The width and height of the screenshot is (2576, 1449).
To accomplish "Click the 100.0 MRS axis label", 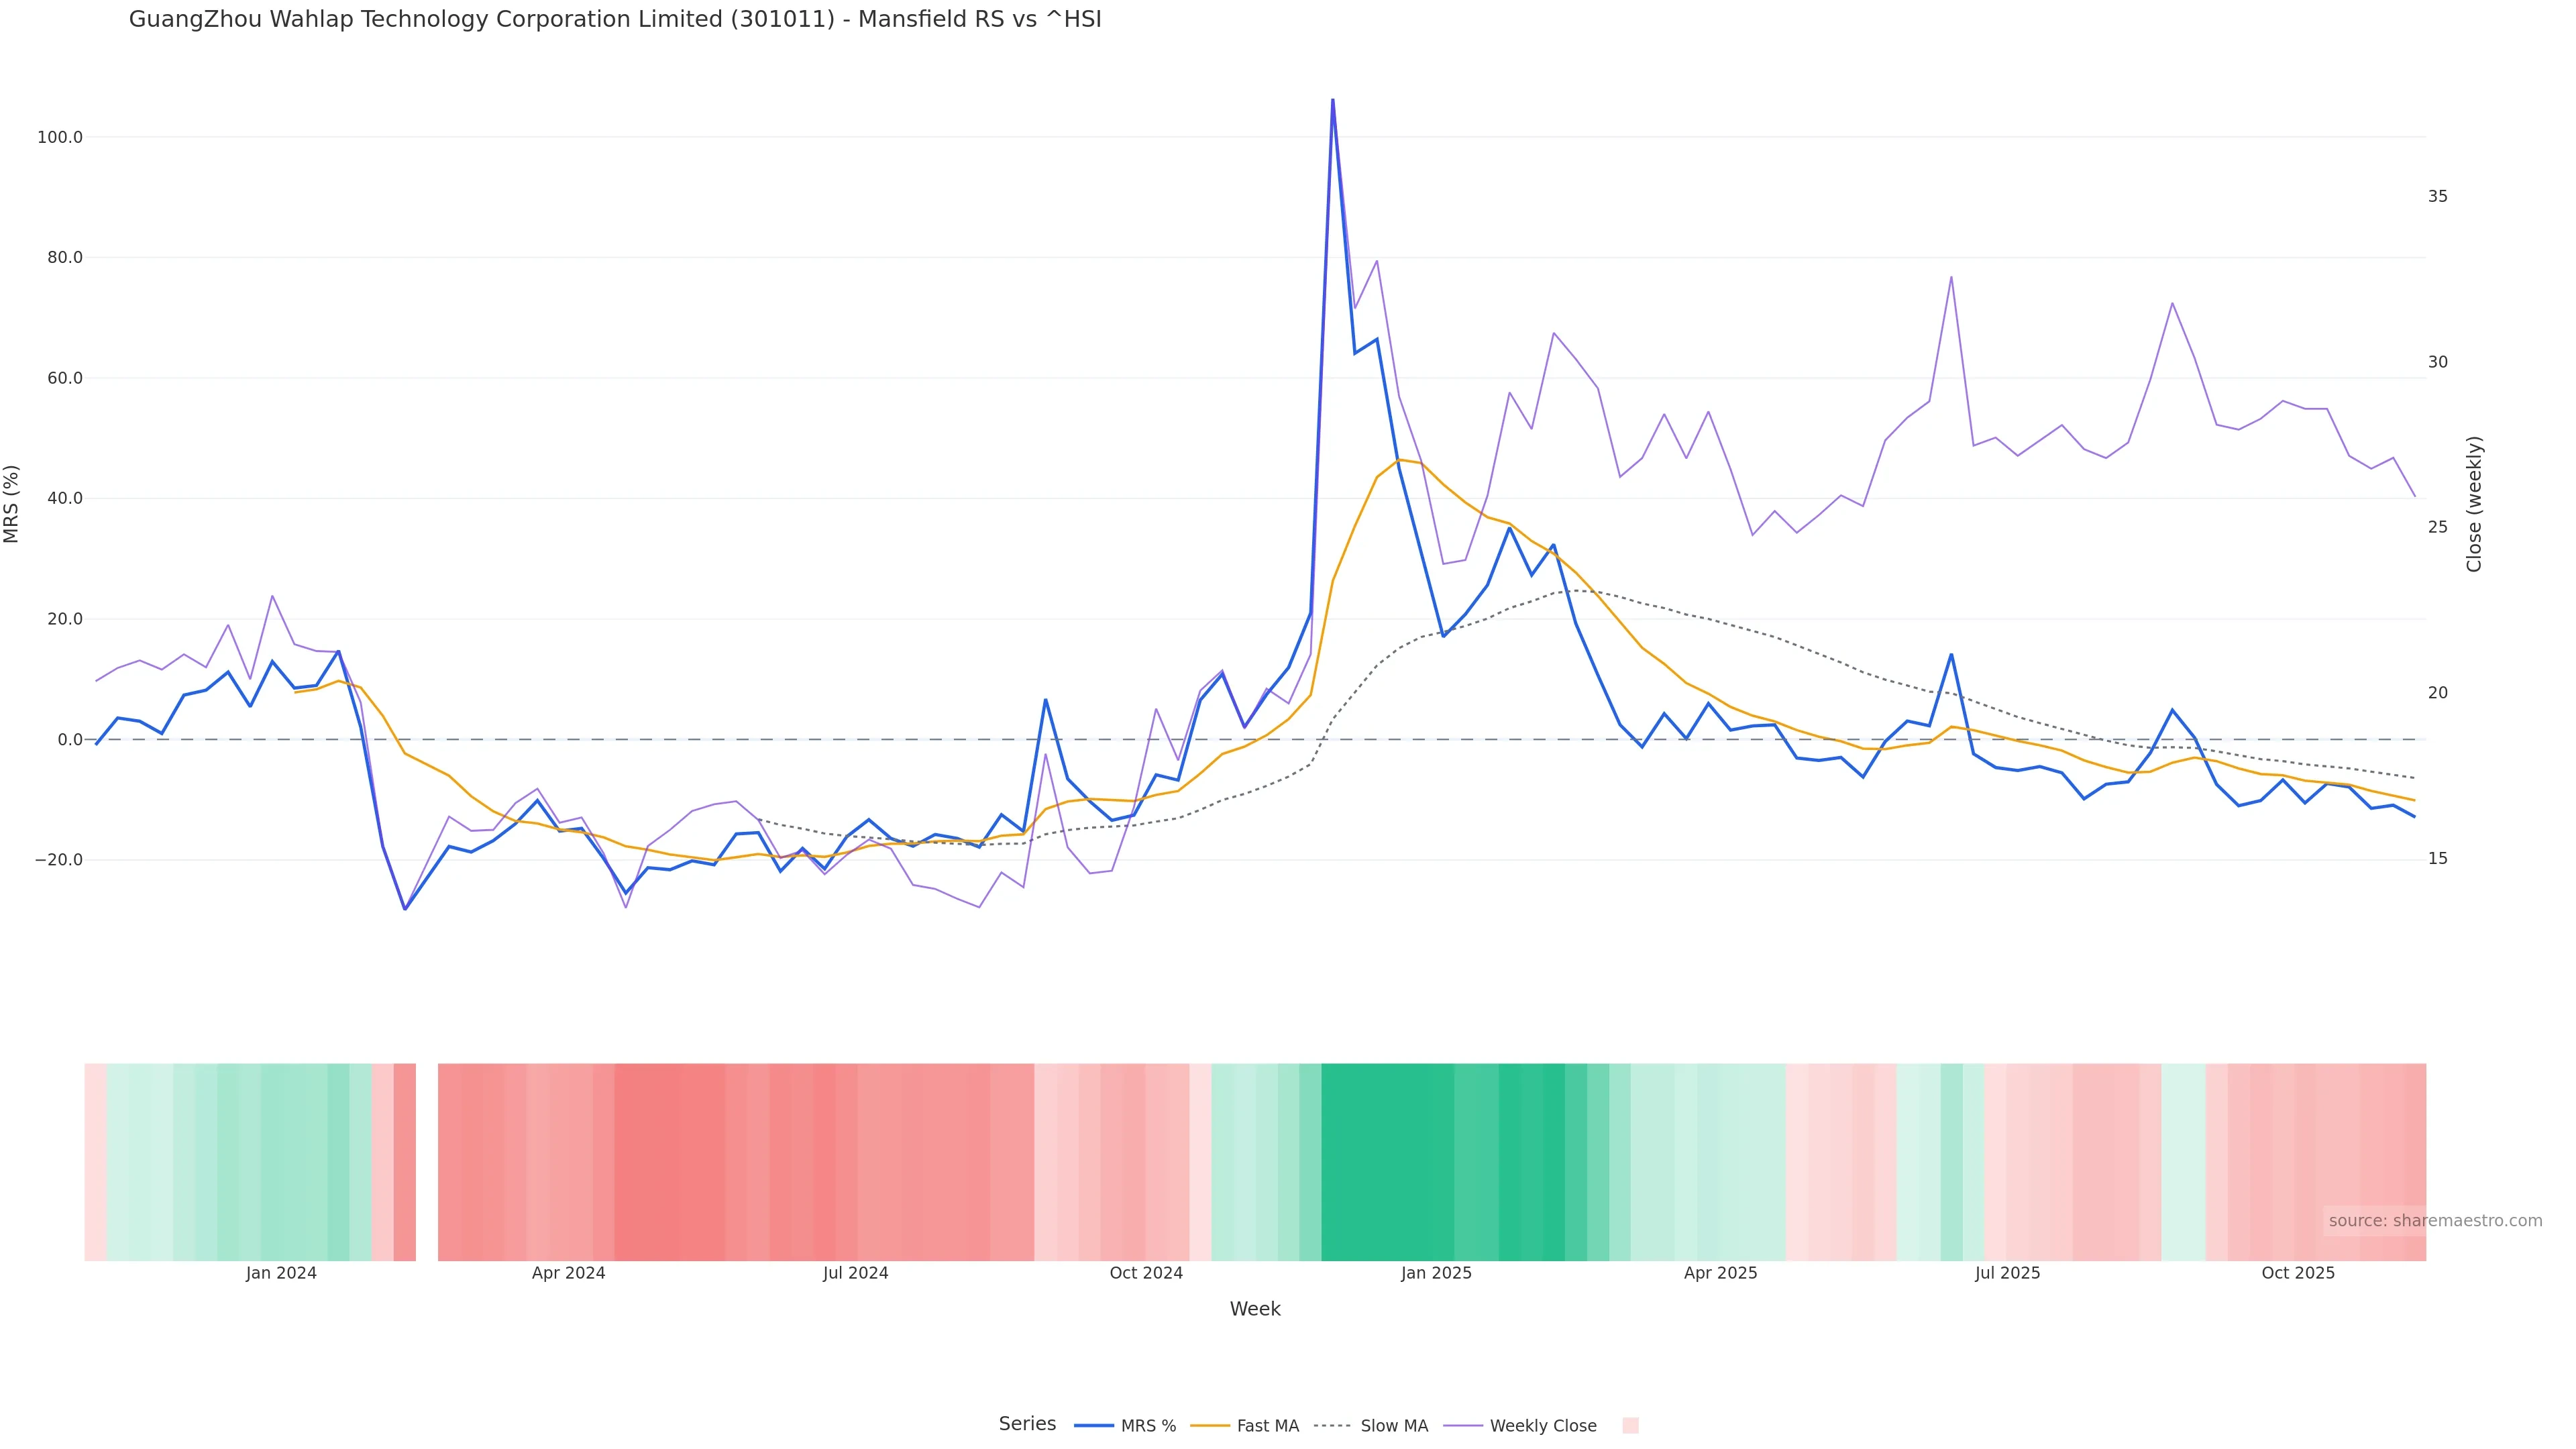I will pos(60,137).
